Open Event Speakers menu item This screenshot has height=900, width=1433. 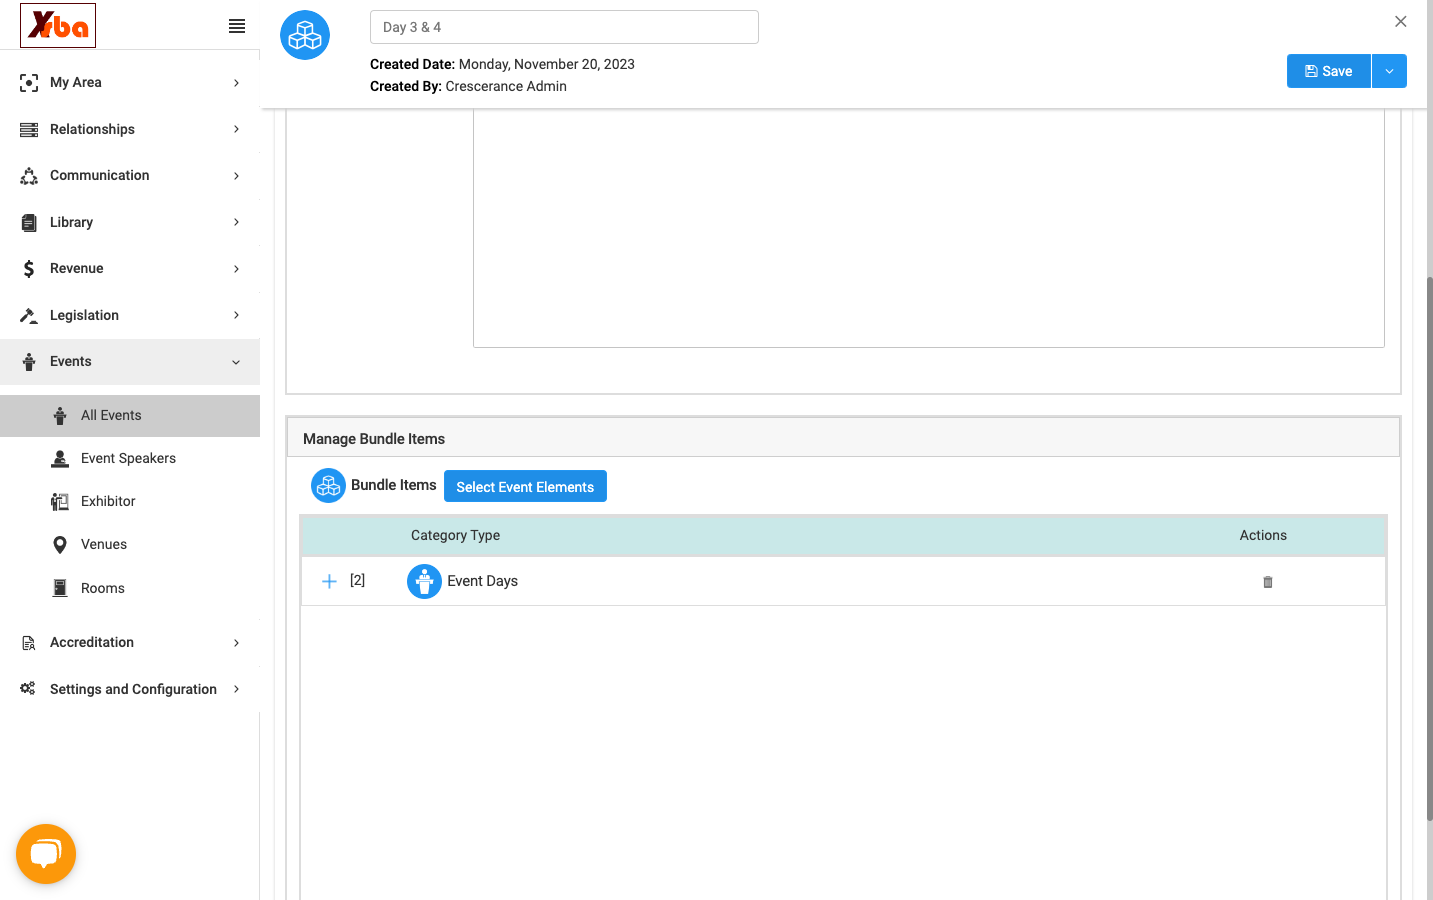pyautogui.click(x=130, y=459)
